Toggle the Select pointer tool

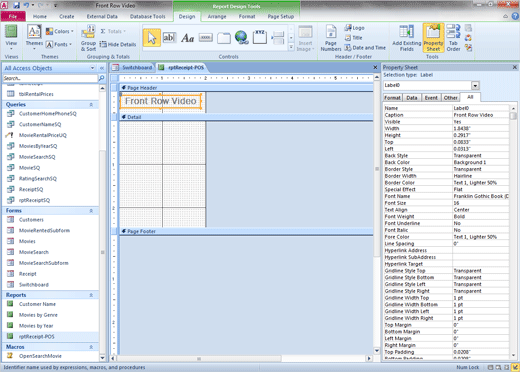coord(152,38)
